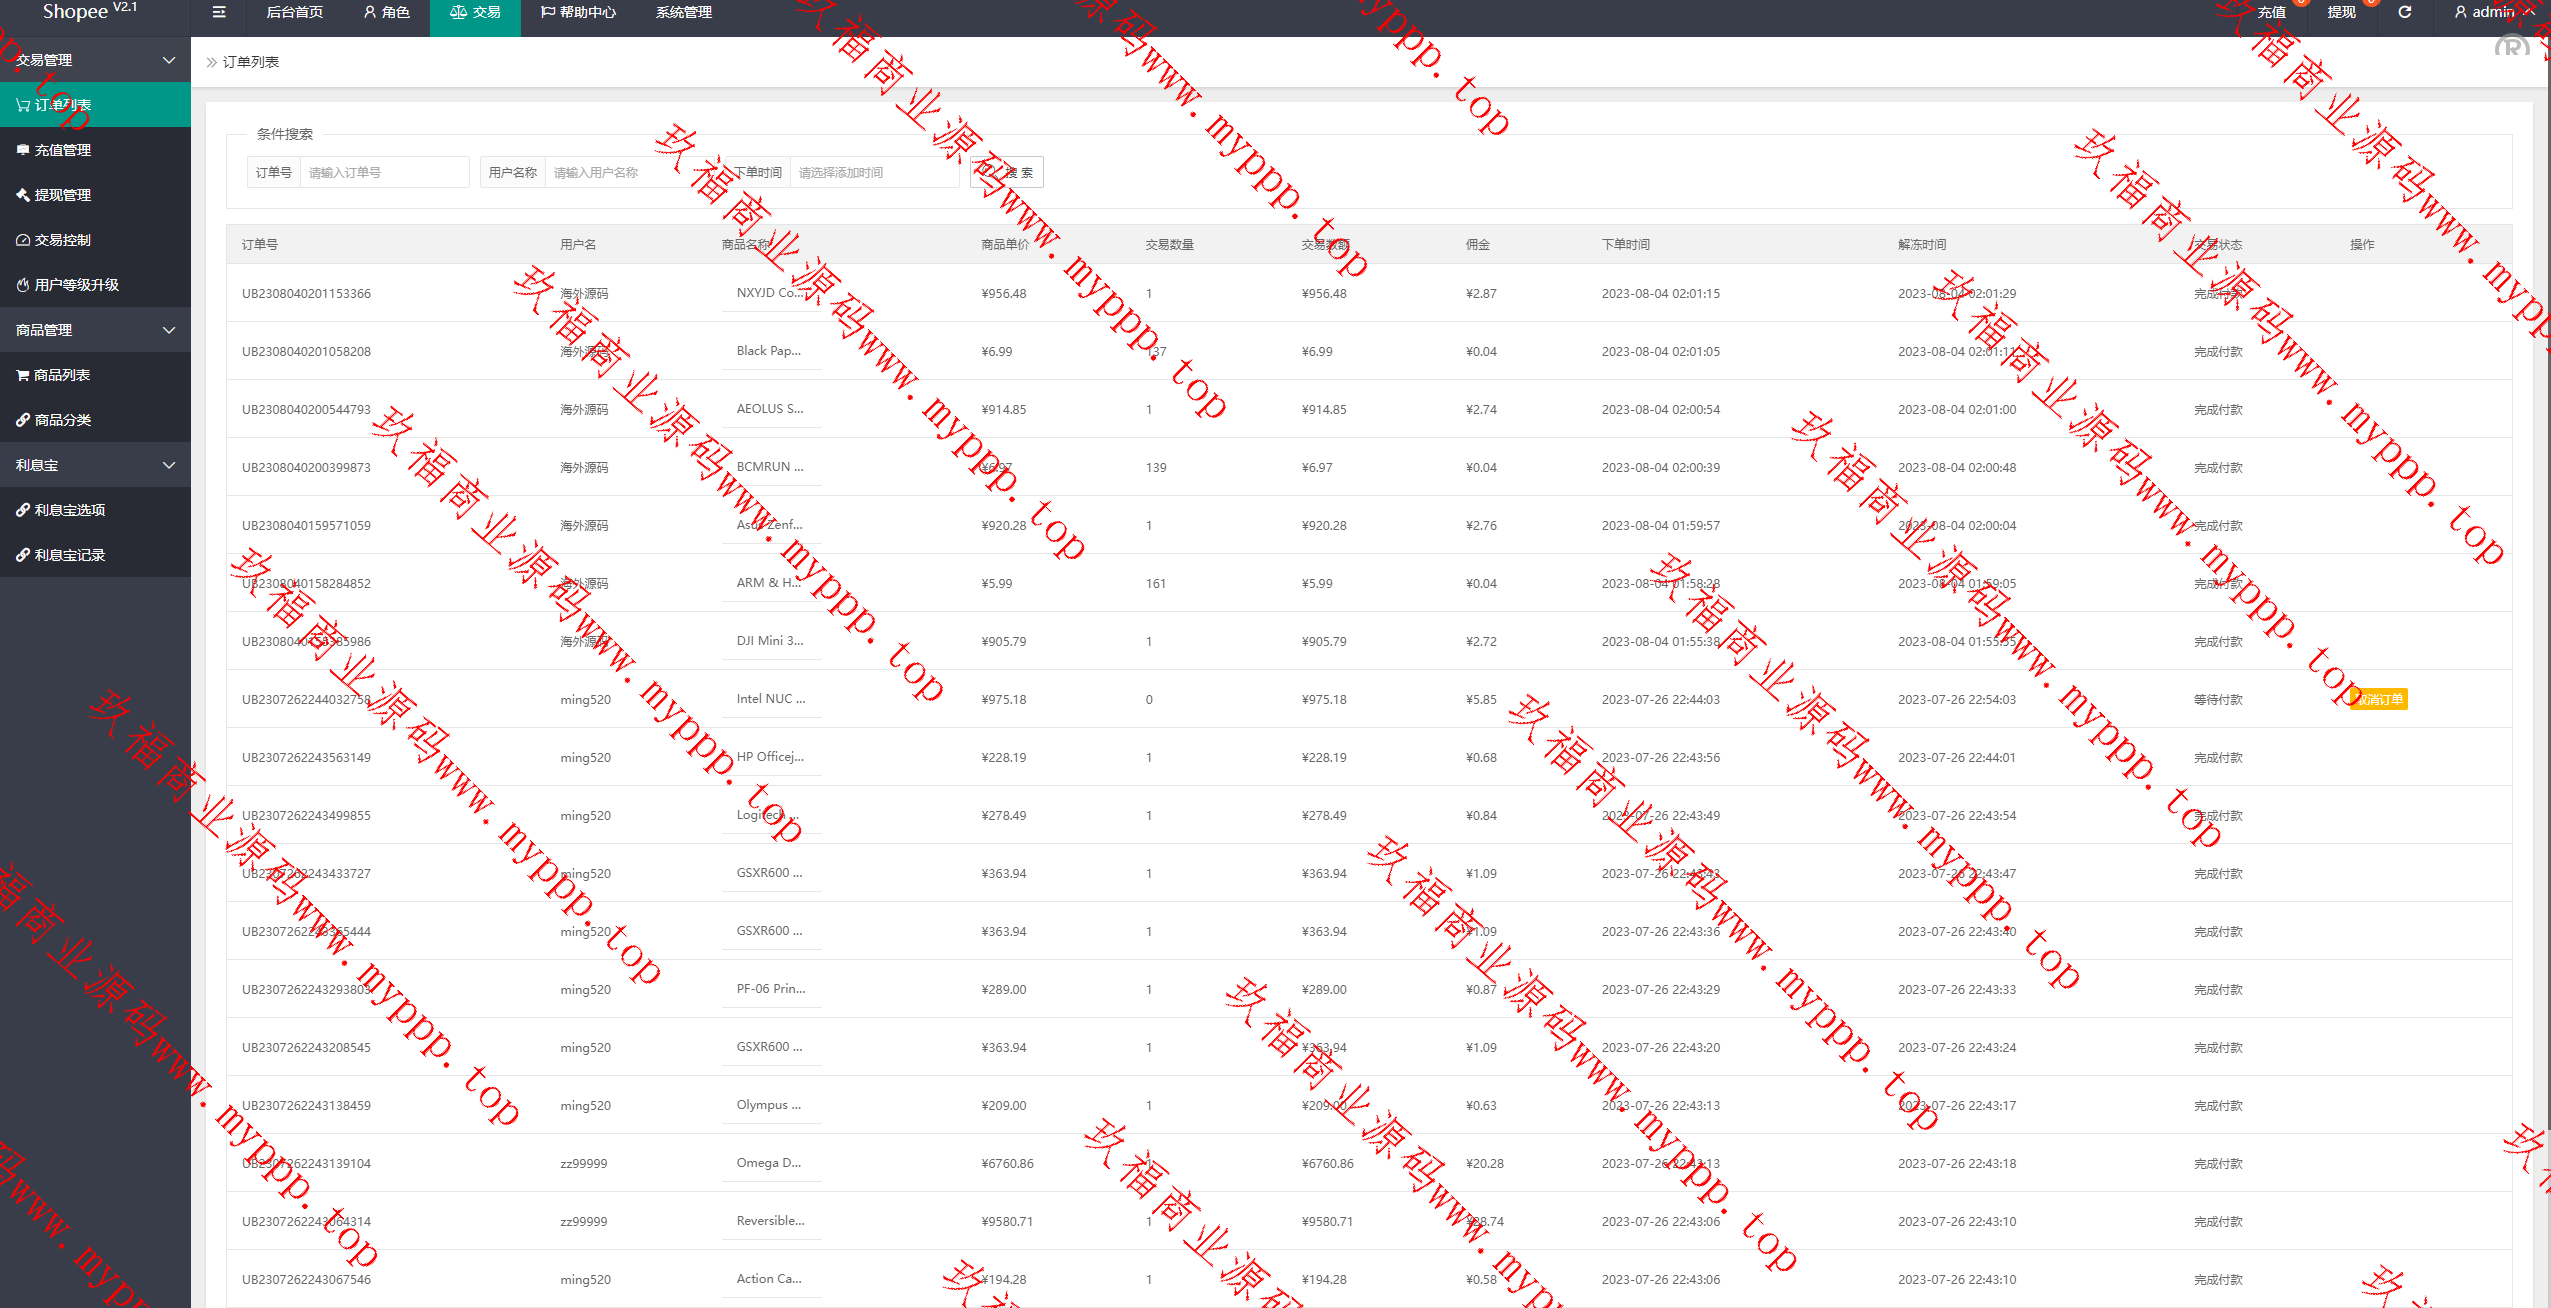Viewport: 2551px width, 1308px height.
Task: Open 用户等级升级 in sidebar
Action: coord(76,285)
